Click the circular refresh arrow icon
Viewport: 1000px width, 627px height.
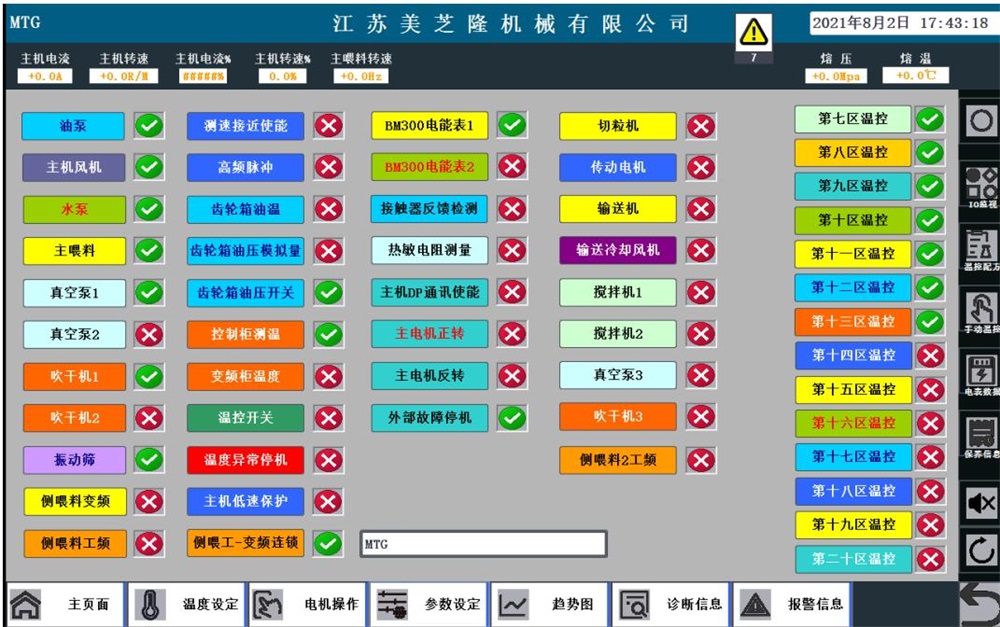click(981, 550)
